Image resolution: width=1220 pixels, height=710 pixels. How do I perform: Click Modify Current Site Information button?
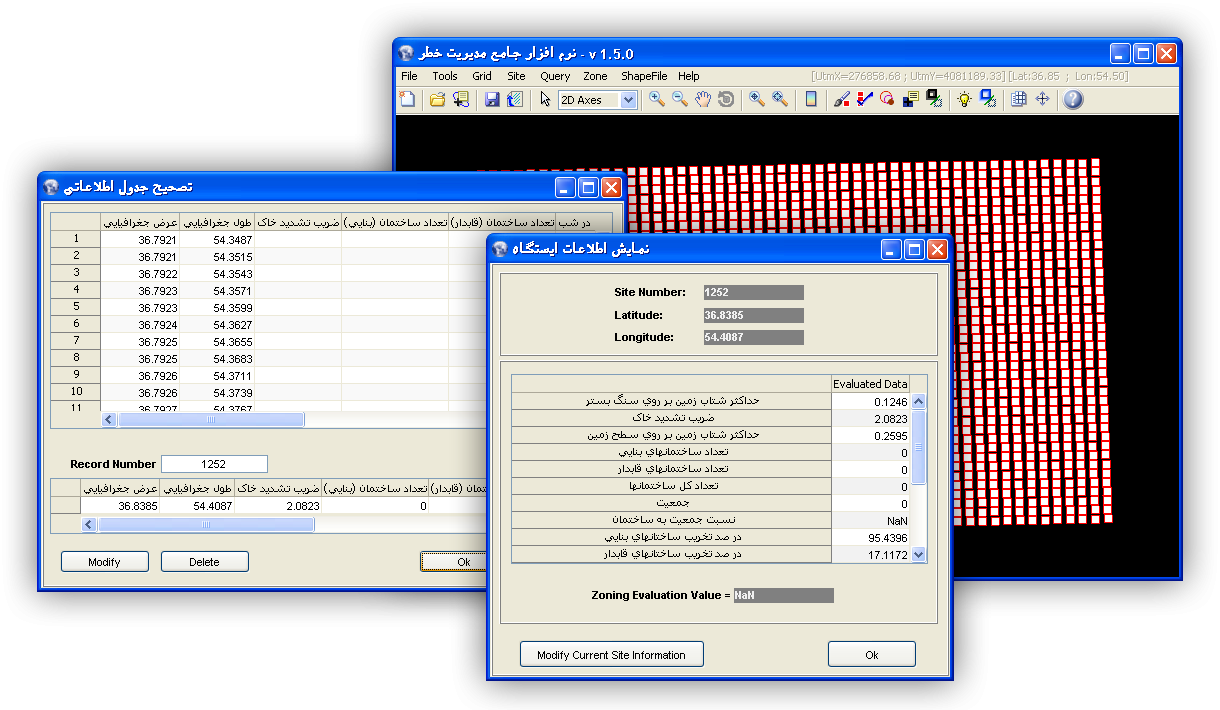pos(611,655)
